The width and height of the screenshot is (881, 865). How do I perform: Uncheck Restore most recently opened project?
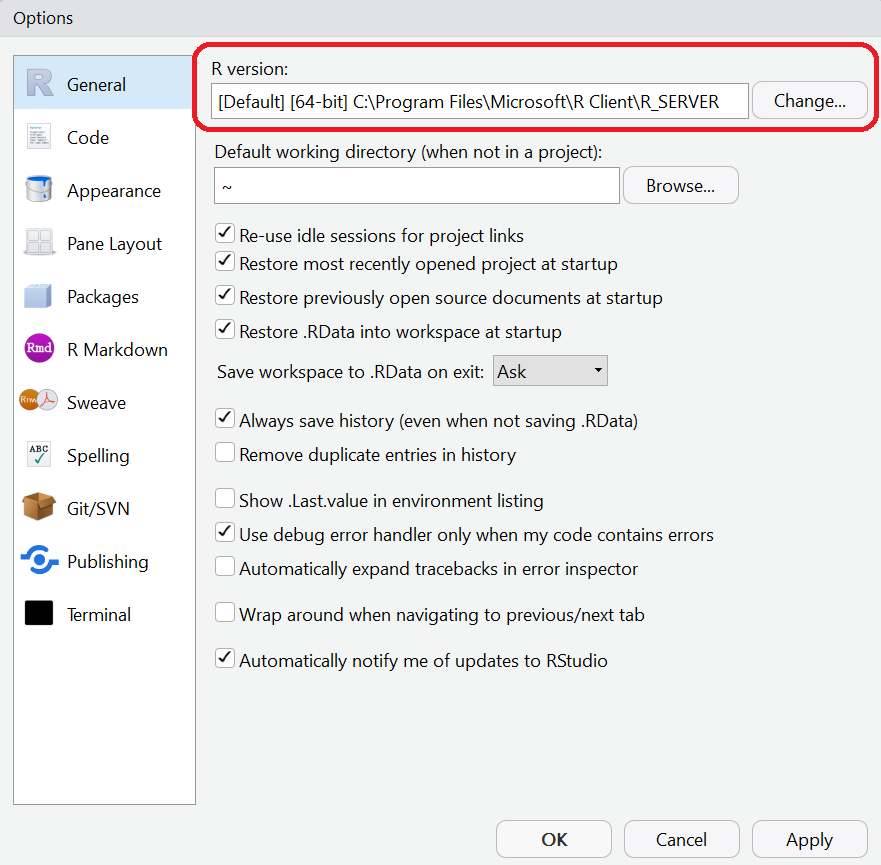tap(225, 261)
